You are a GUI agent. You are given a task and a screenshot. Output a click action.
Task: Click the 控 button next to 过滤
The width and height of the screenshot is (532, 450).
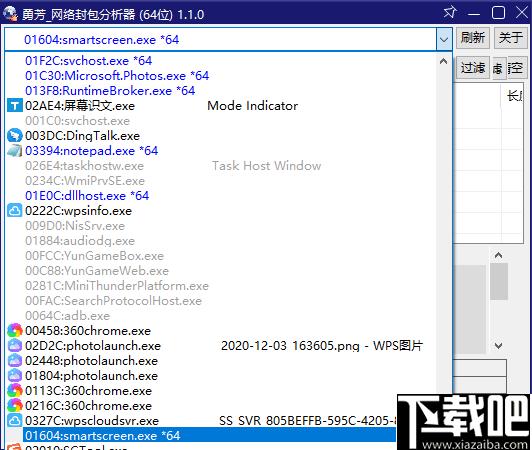tap(517, 68)
